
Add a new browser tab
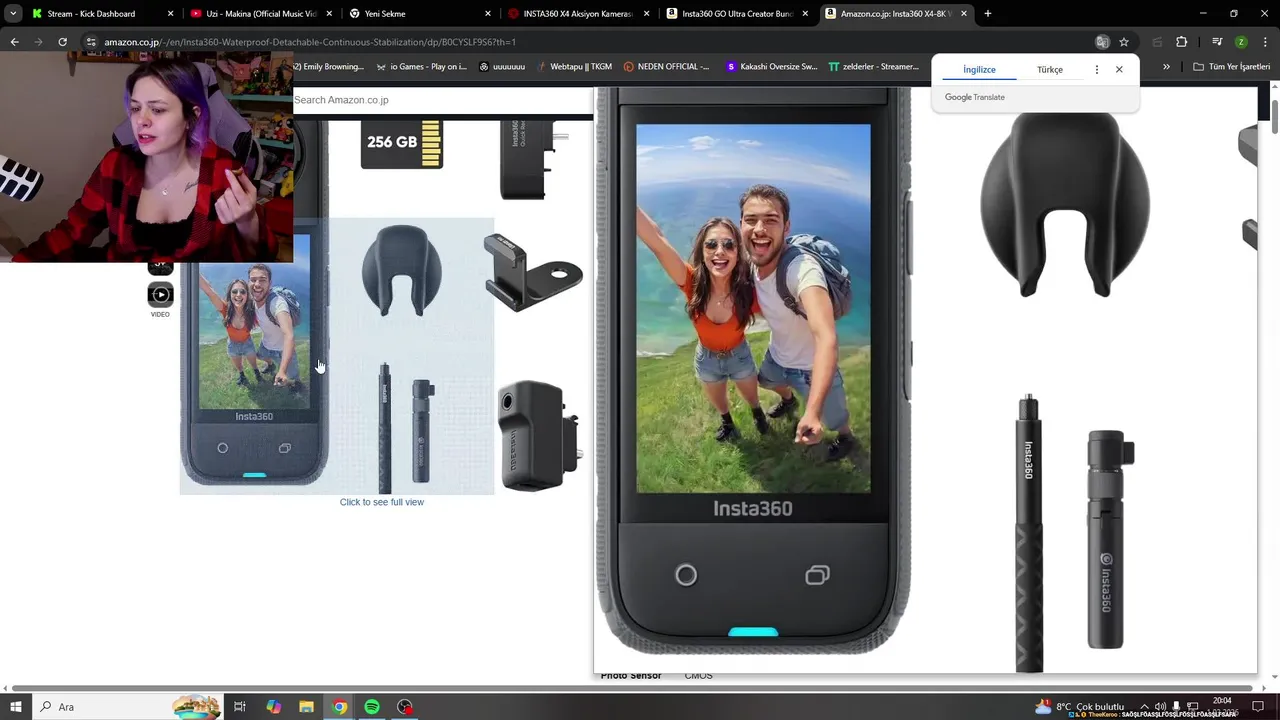(x=988, y=14)
